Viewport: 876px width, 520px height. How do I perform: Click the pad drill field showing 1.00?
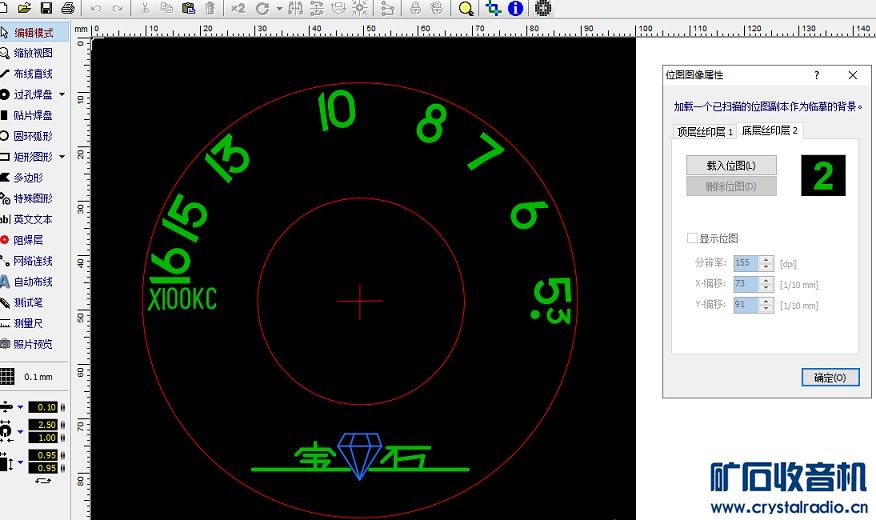43,437
